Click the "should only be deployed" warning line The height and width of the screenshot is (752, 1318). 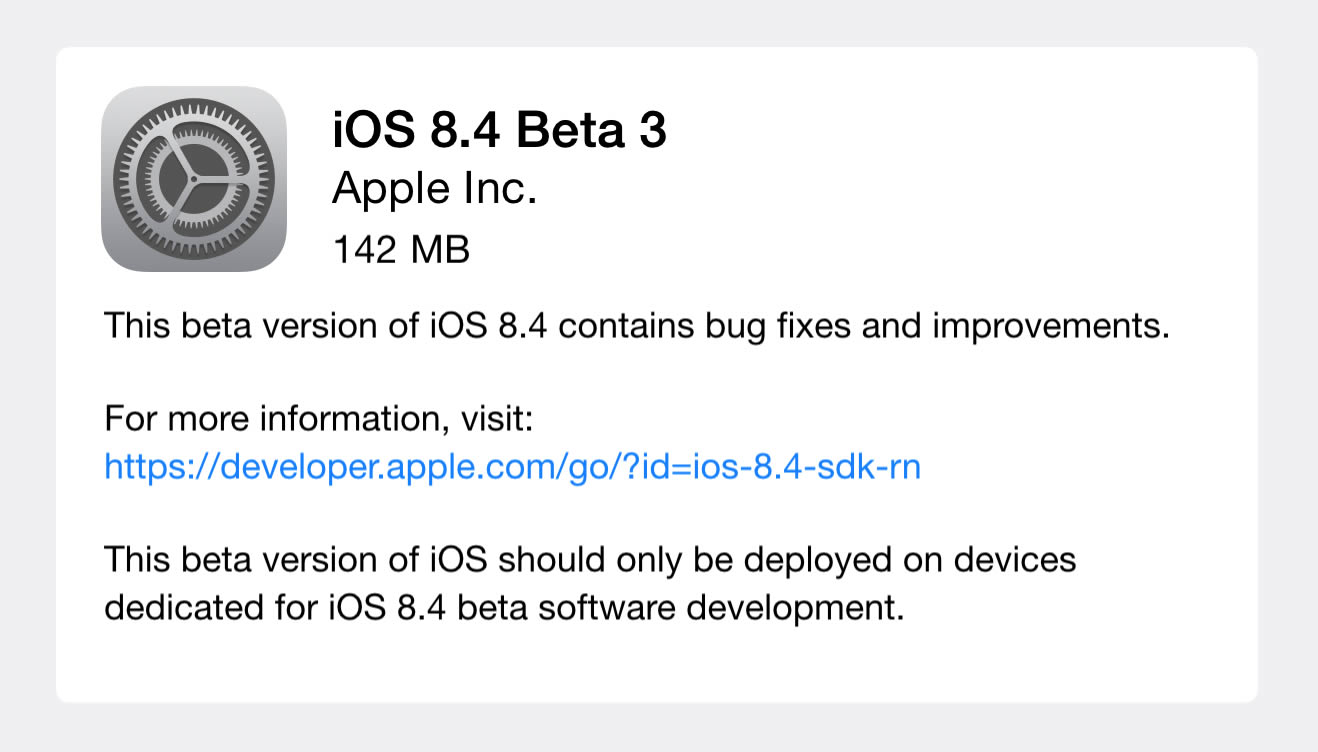(590, 559)
